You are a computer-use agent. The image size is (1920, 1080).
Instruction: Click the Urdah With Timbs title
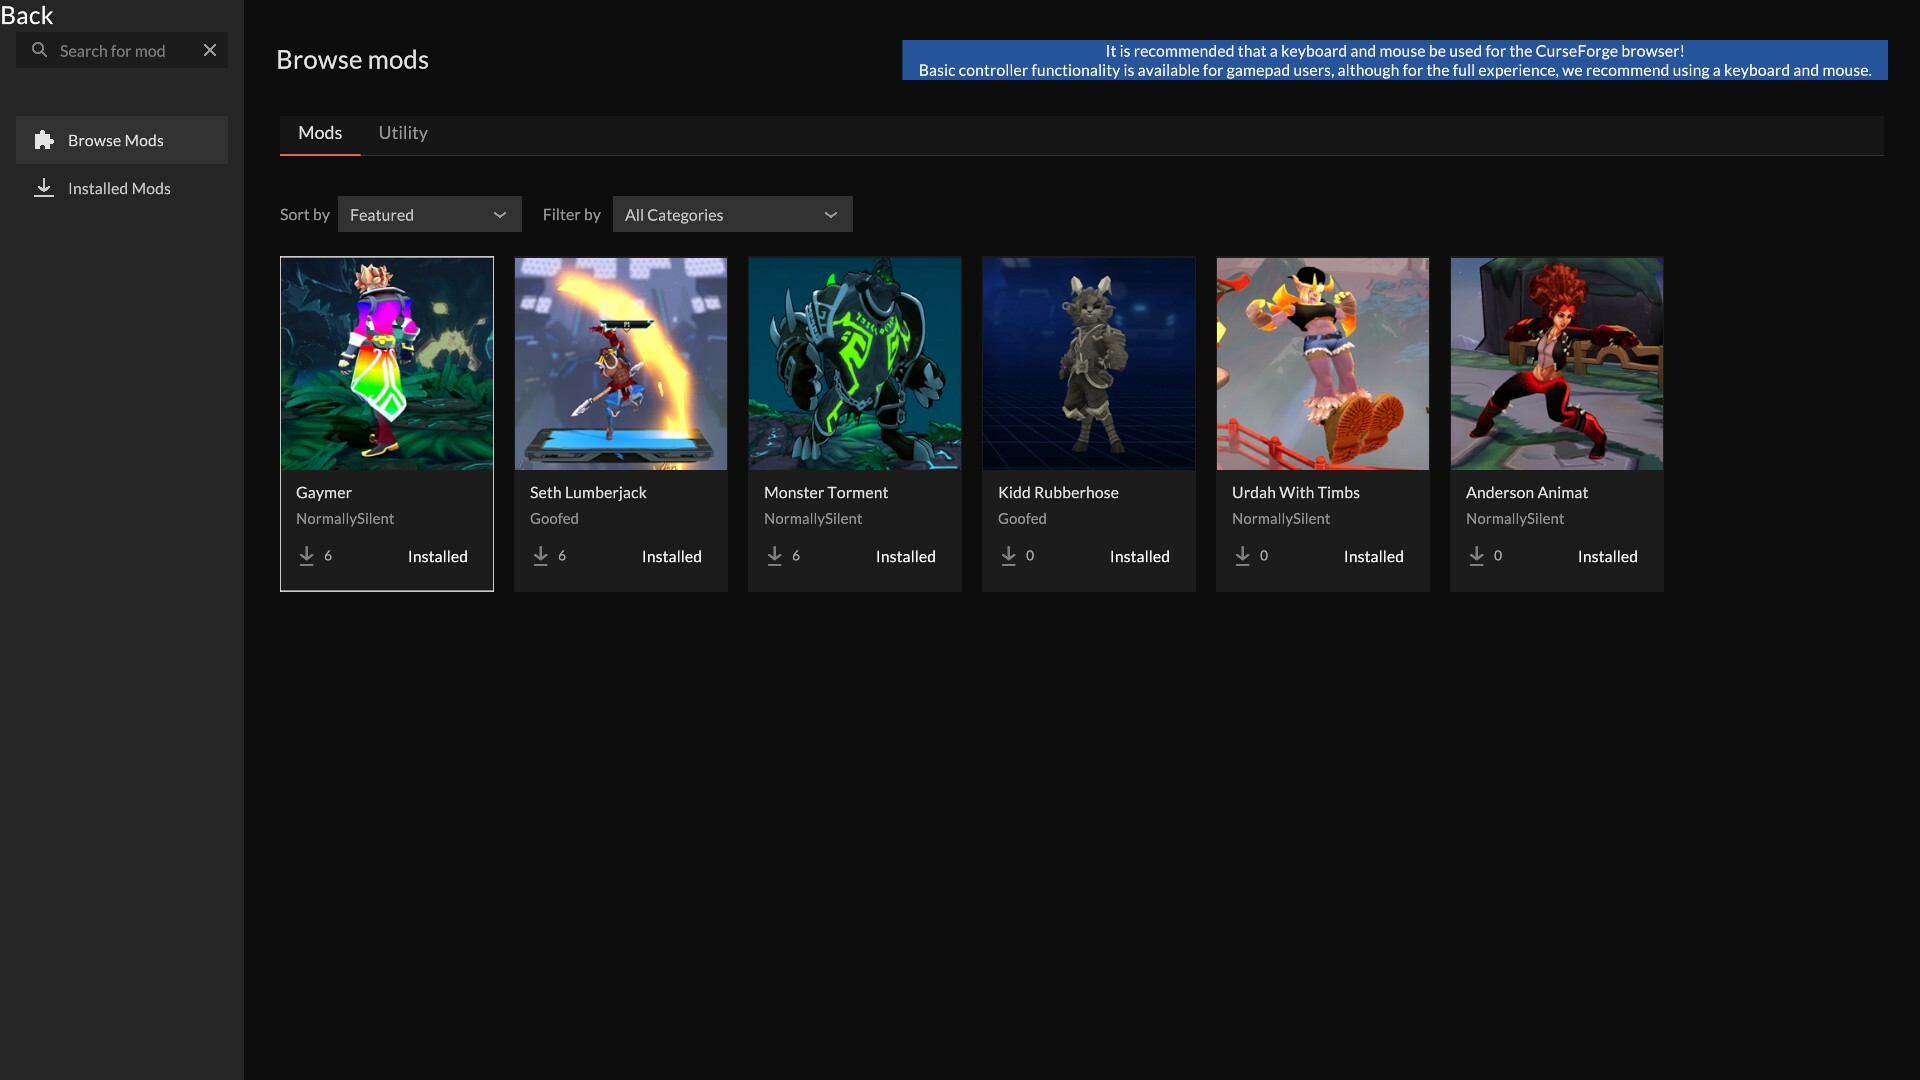(x=1296, y=493)
